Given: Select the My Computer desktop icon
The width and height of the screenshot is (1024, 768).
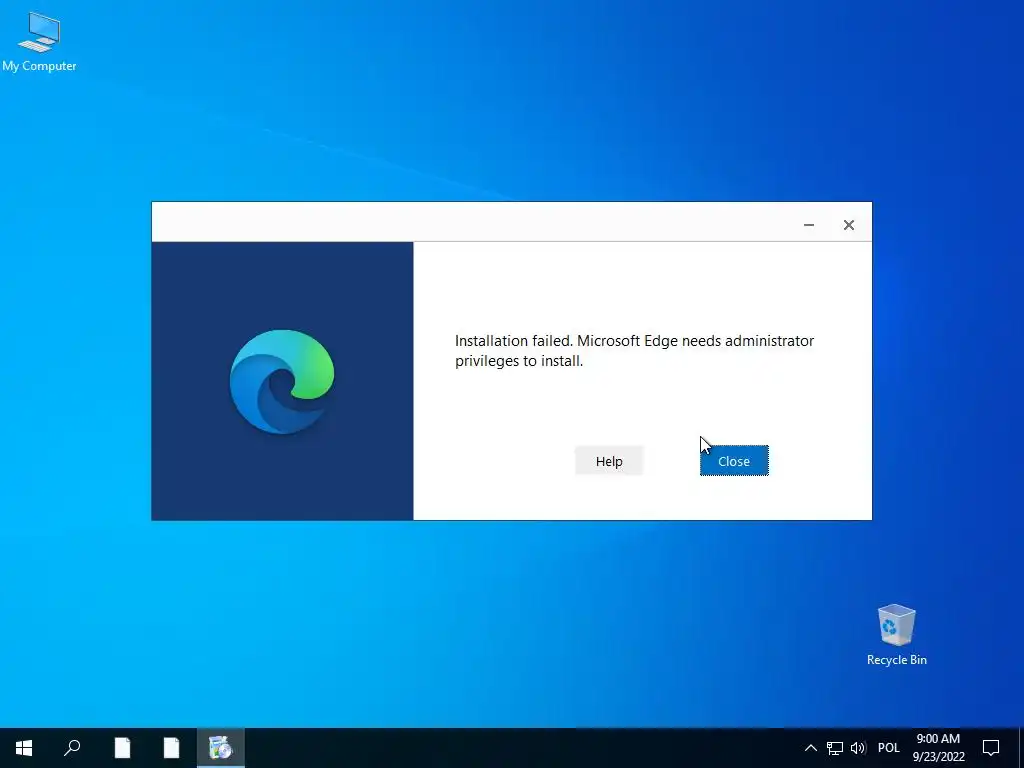Looking at the screenshot, I should coord(39,42).
